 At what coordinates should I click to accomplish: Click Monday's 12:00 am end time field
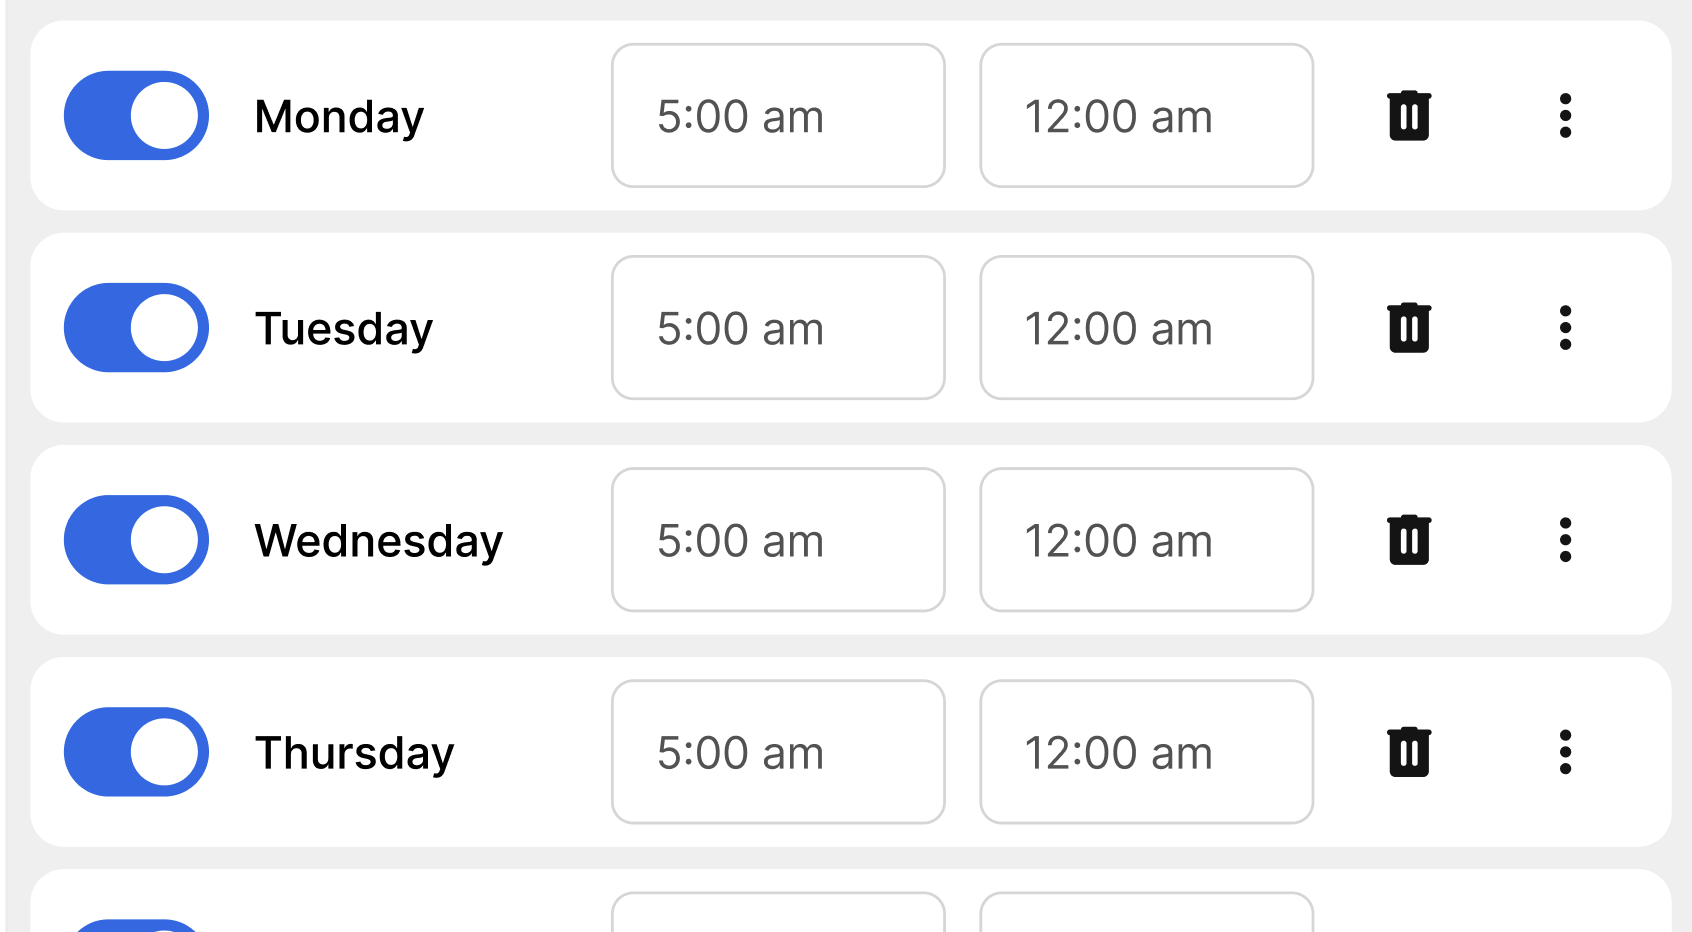[x=1146, y=116]
